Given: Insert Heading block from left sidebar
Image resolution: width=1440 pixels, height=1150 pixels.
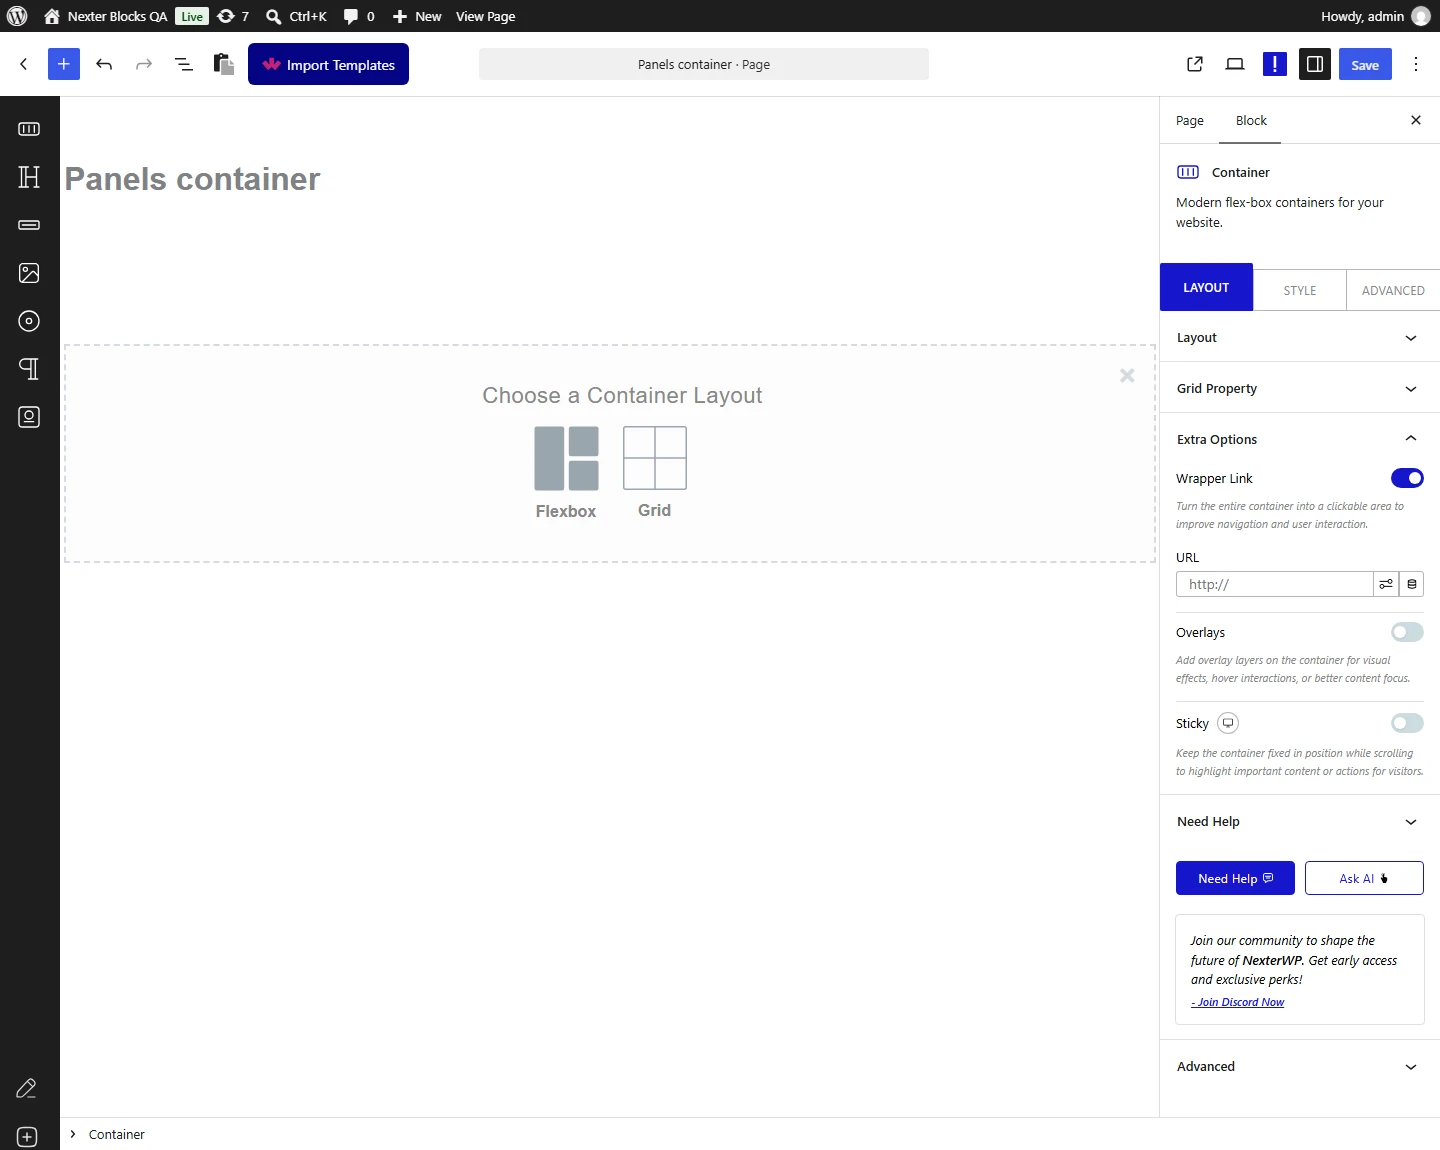Looking at the screenshot, I should [29, 177].
